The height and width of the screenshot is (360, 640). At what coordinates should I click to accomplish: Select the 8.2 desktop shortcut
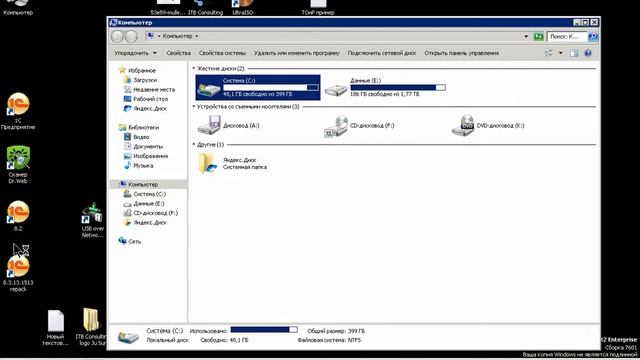point(18,216)
